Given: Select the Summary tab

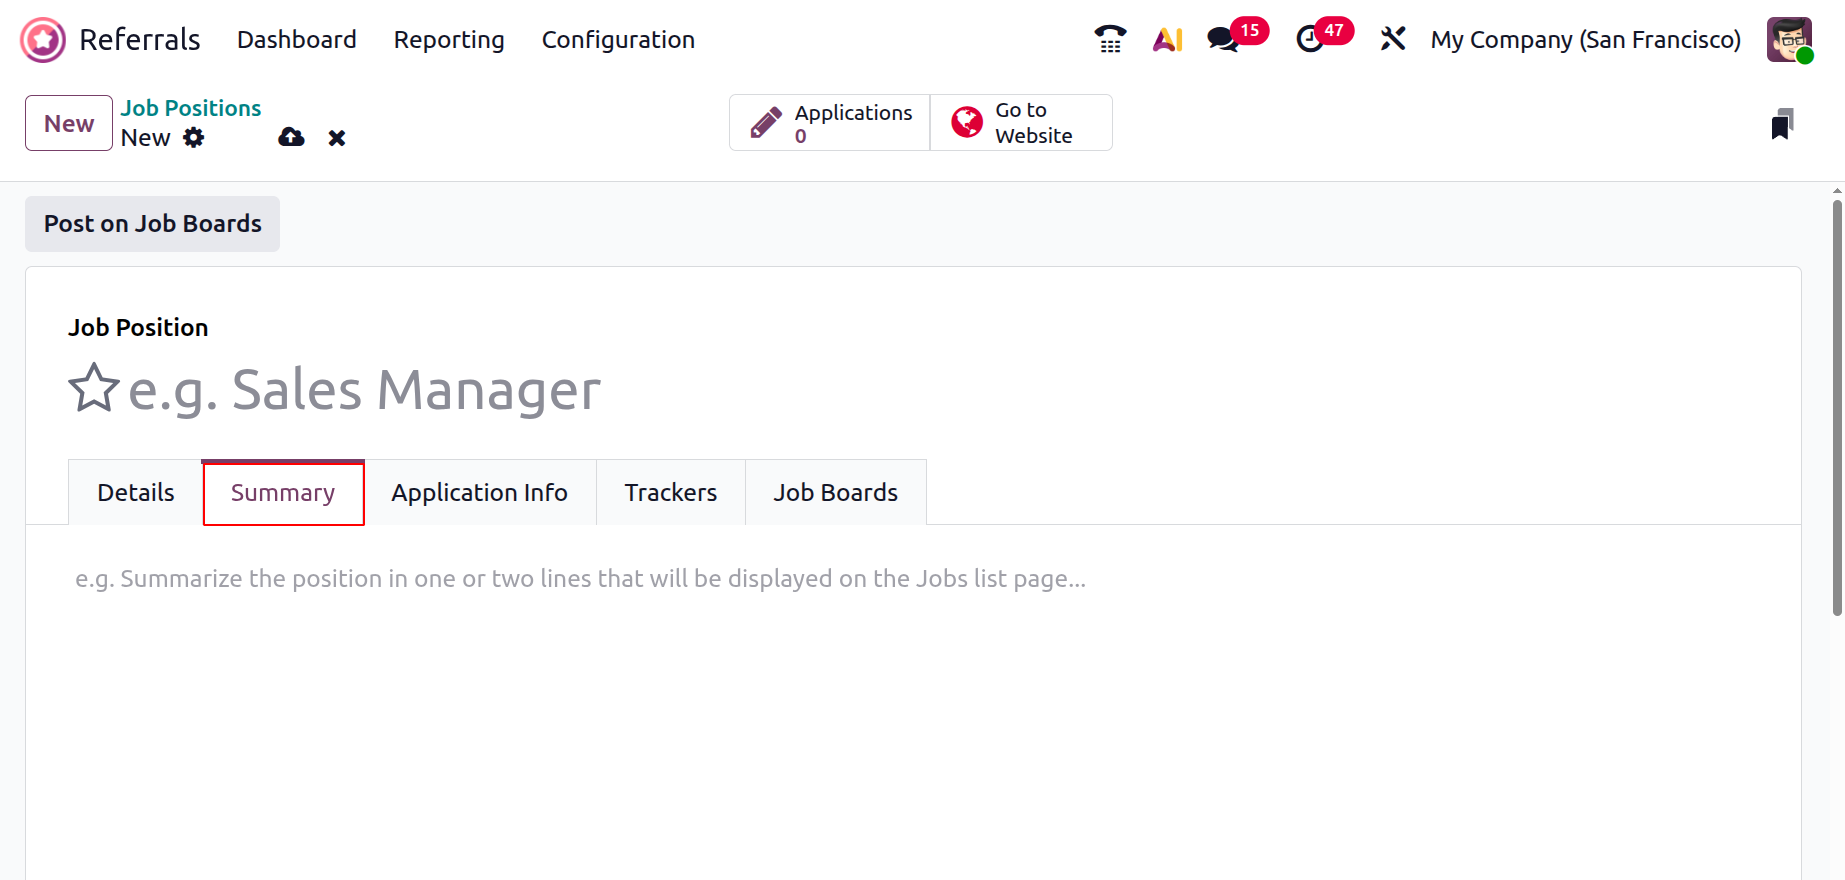Looking at the screenshot, I should point(283,492).
